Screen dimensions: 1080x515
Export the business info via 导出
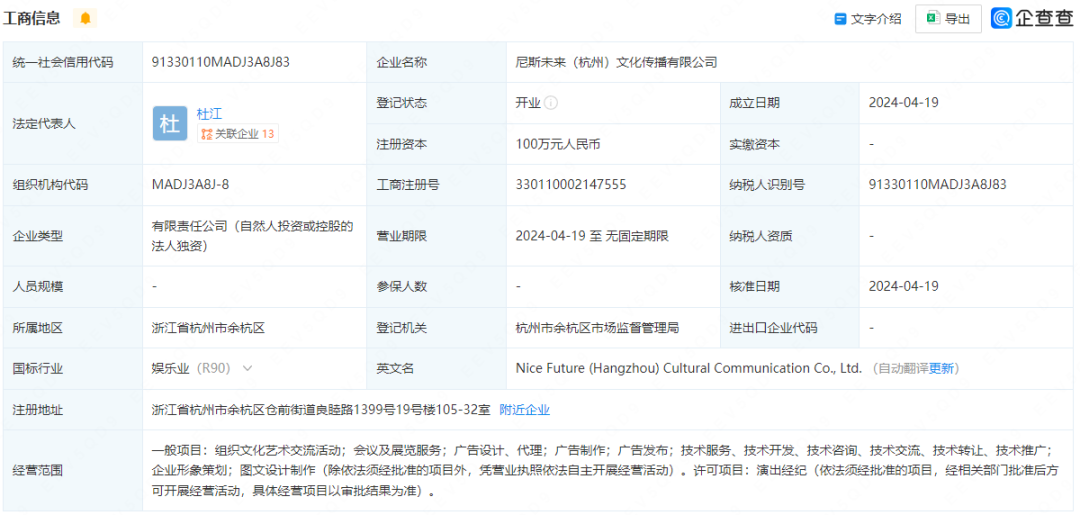click(948, 19)
